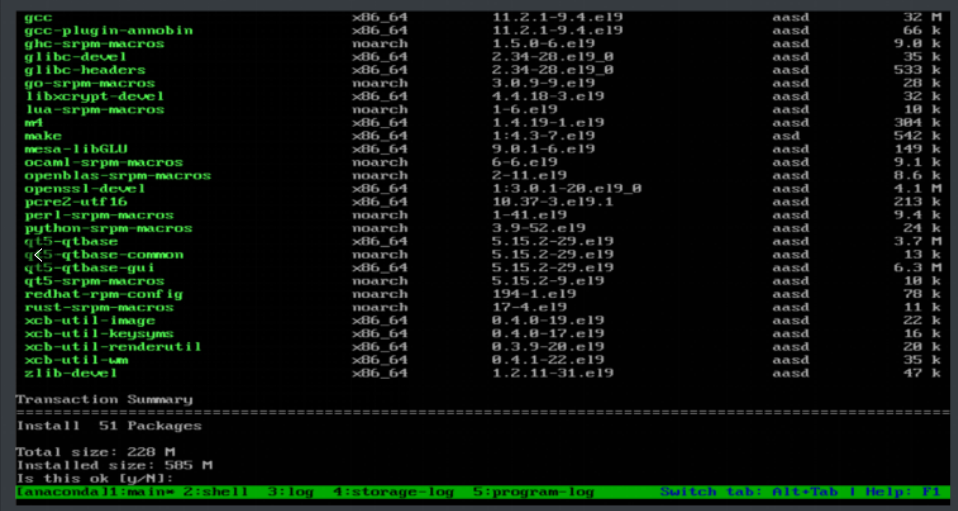The width and height of the screenshot is (958, 511).
Task: Click the 4.1 M size value
Action: point(917,189)
